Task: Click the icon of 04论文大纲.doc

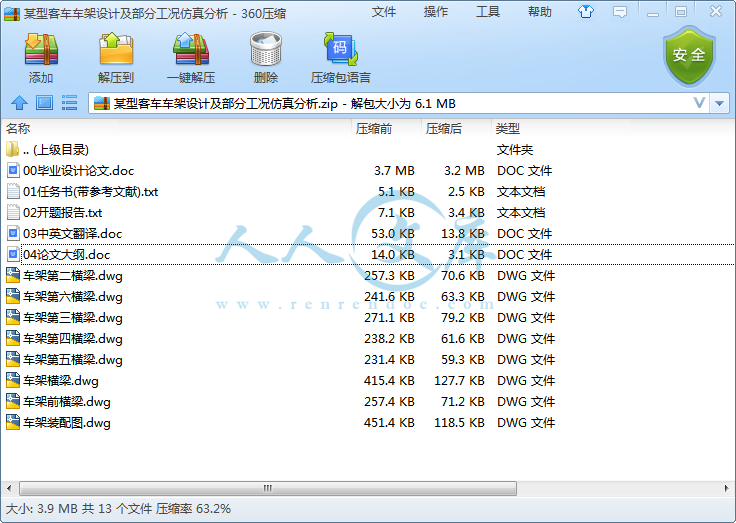Action: click(x=13, y=254)
